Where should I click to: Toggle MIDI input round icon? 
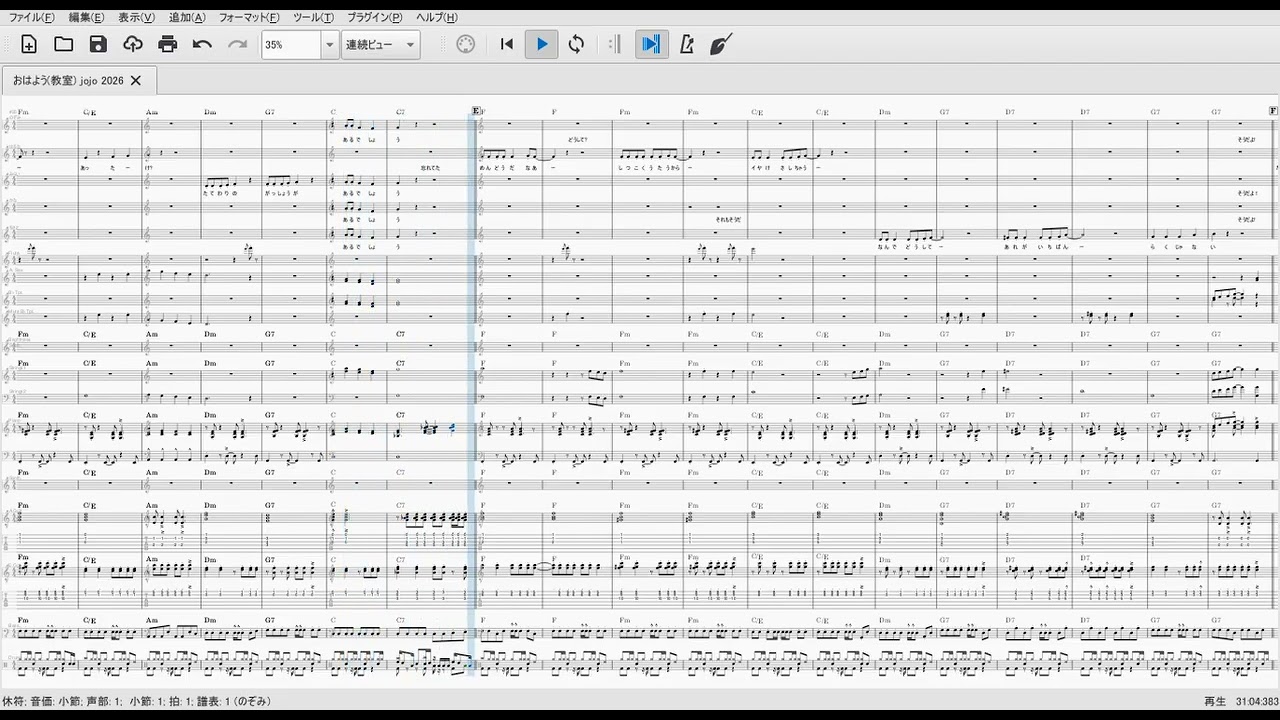(x=466, y=44)
